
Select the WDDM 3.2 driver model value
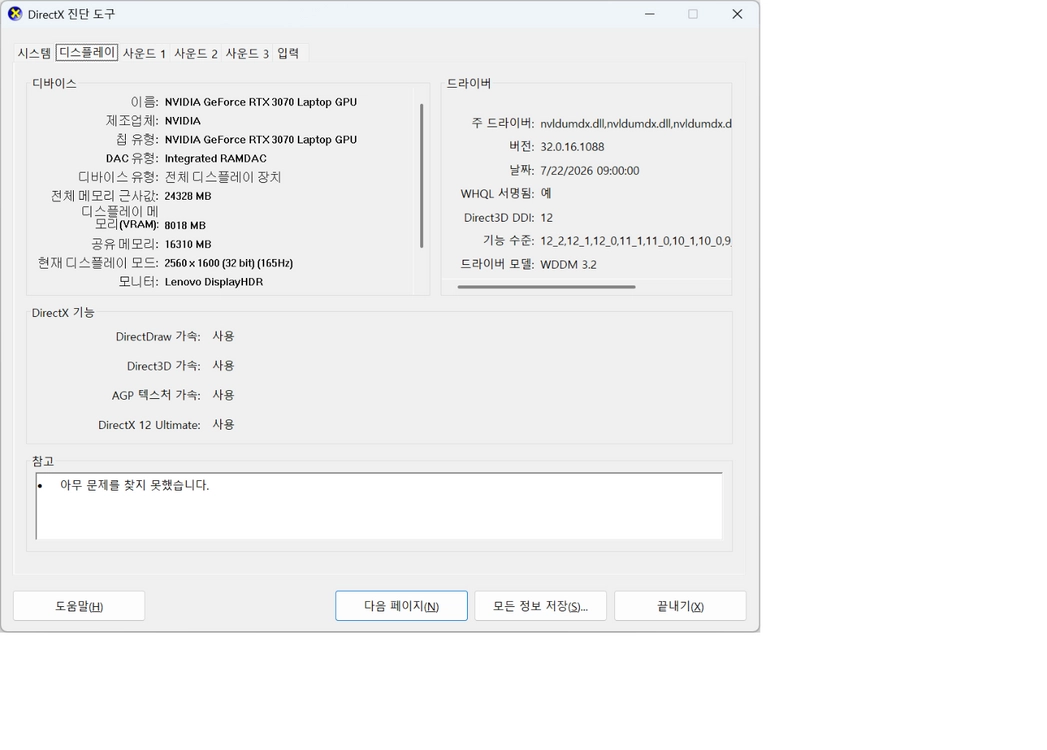tap(568, 264)
